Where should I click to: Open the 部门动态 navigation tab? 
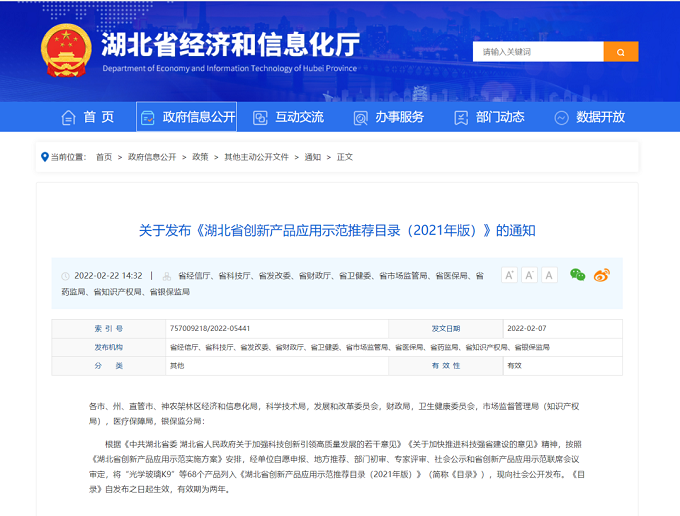[x=490, y=117]
